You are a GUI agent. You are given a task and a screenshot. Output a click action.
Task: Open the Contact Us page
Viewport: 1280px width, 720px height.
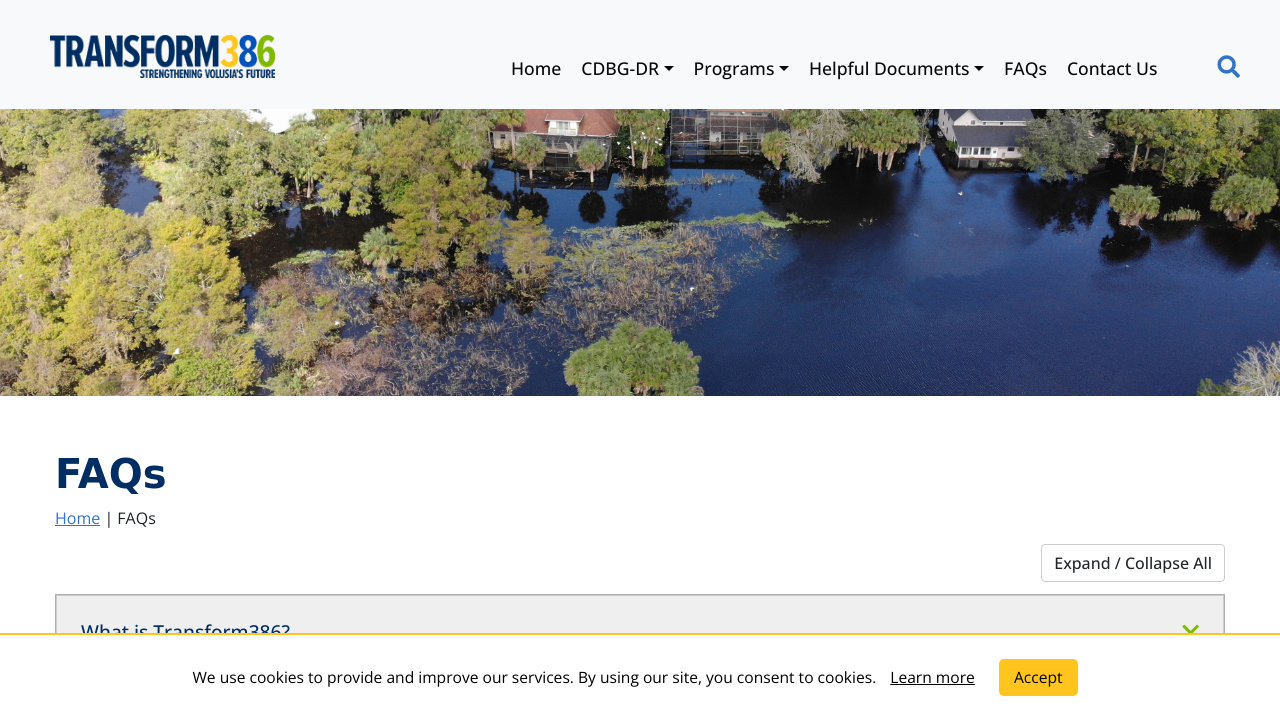[x=1111, y=69]
